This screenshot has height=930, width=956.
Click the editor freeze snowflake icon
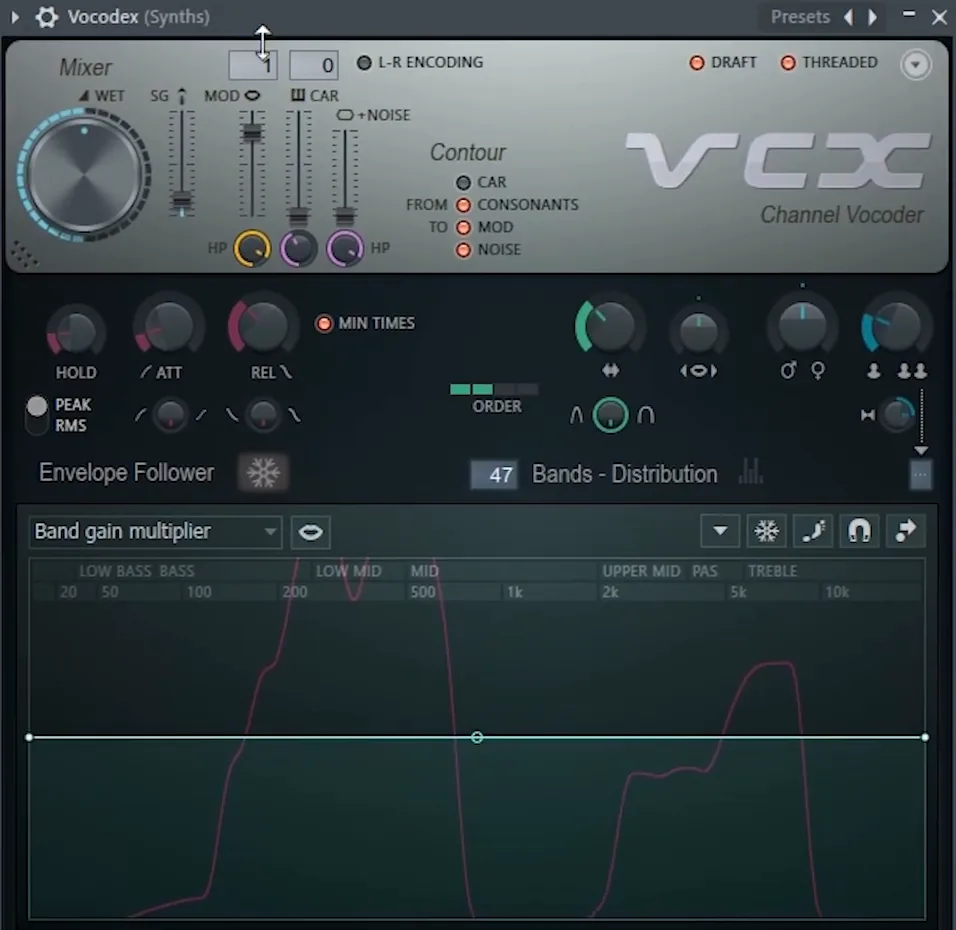[766, 531]
